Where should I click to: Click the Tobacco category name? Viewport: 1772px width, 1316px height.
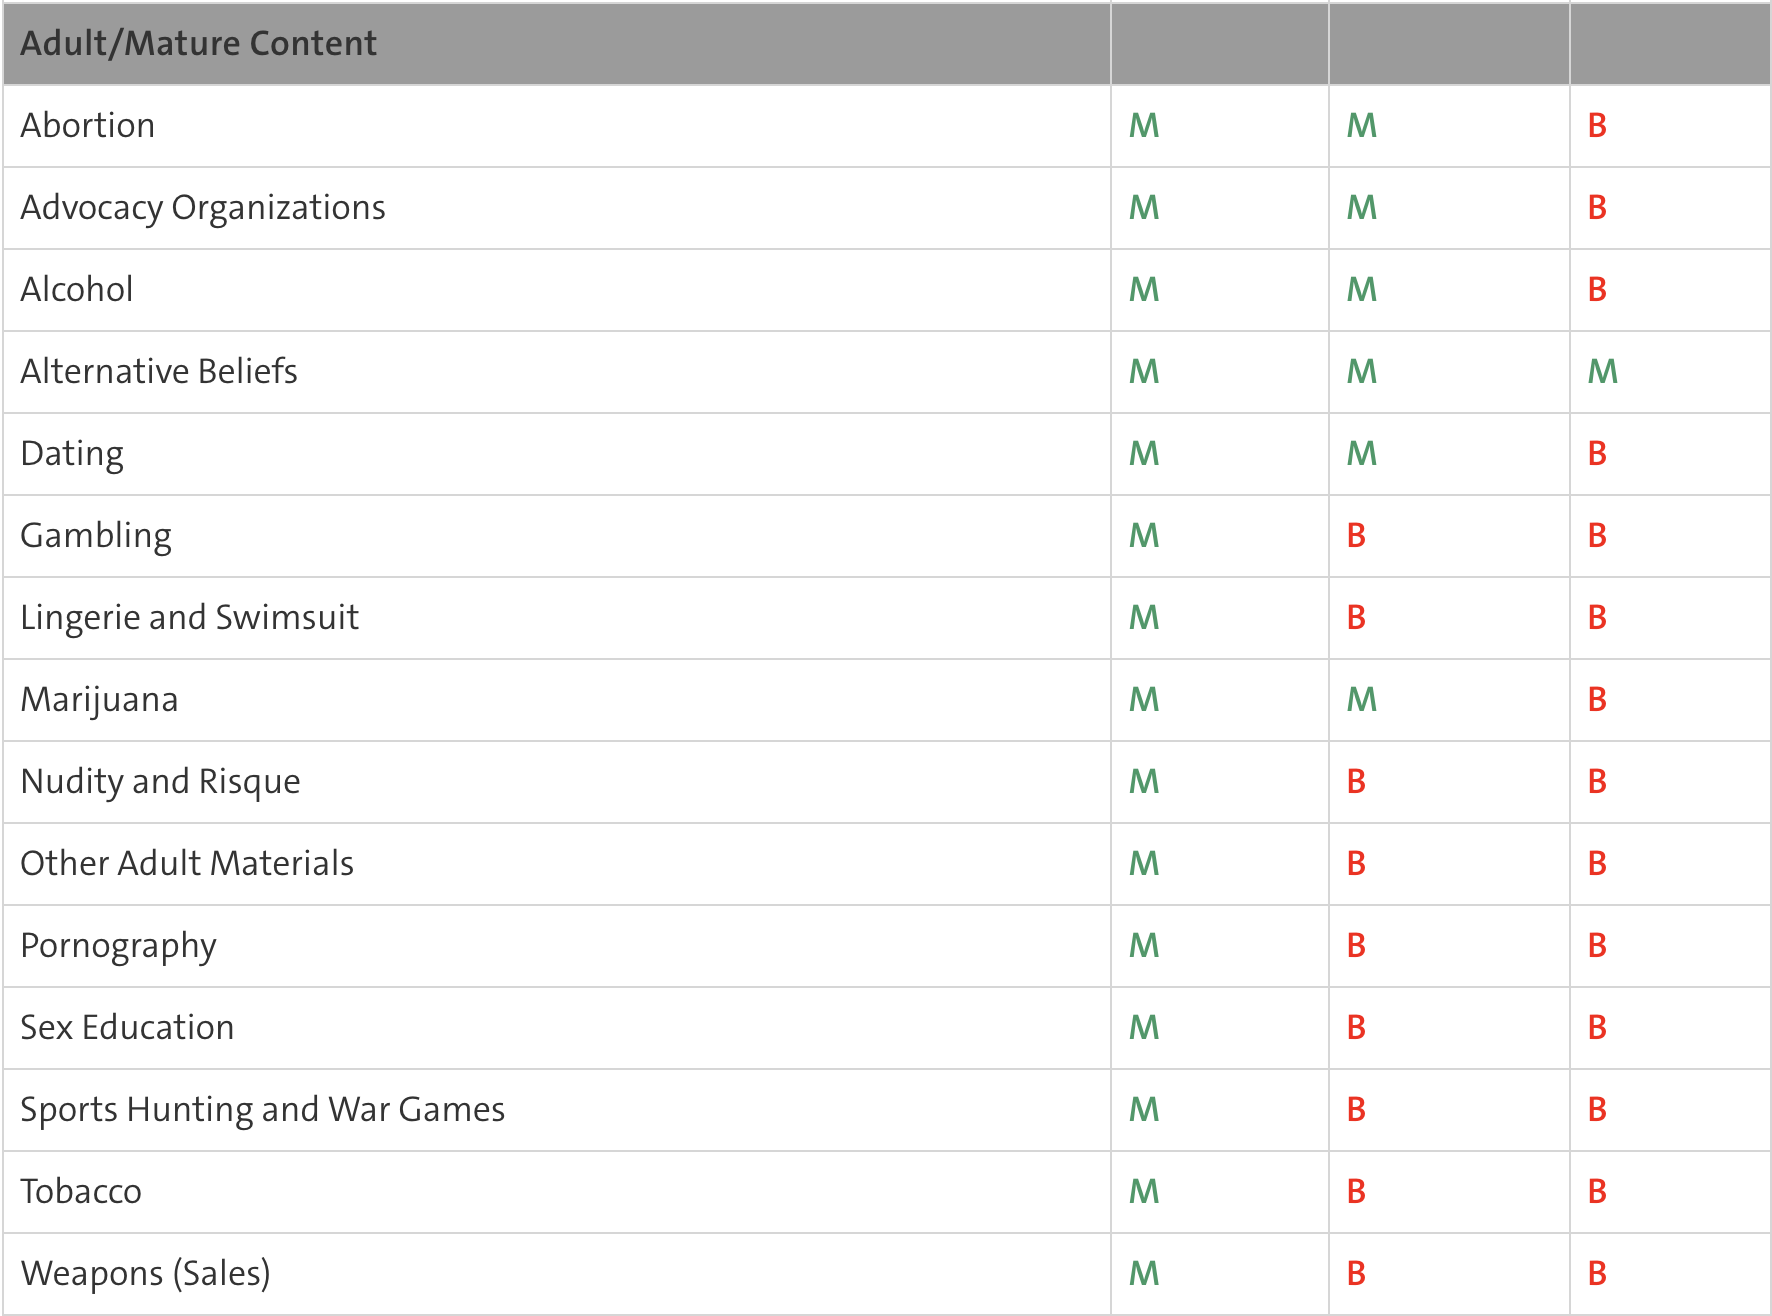click(x=81, y=1192)
